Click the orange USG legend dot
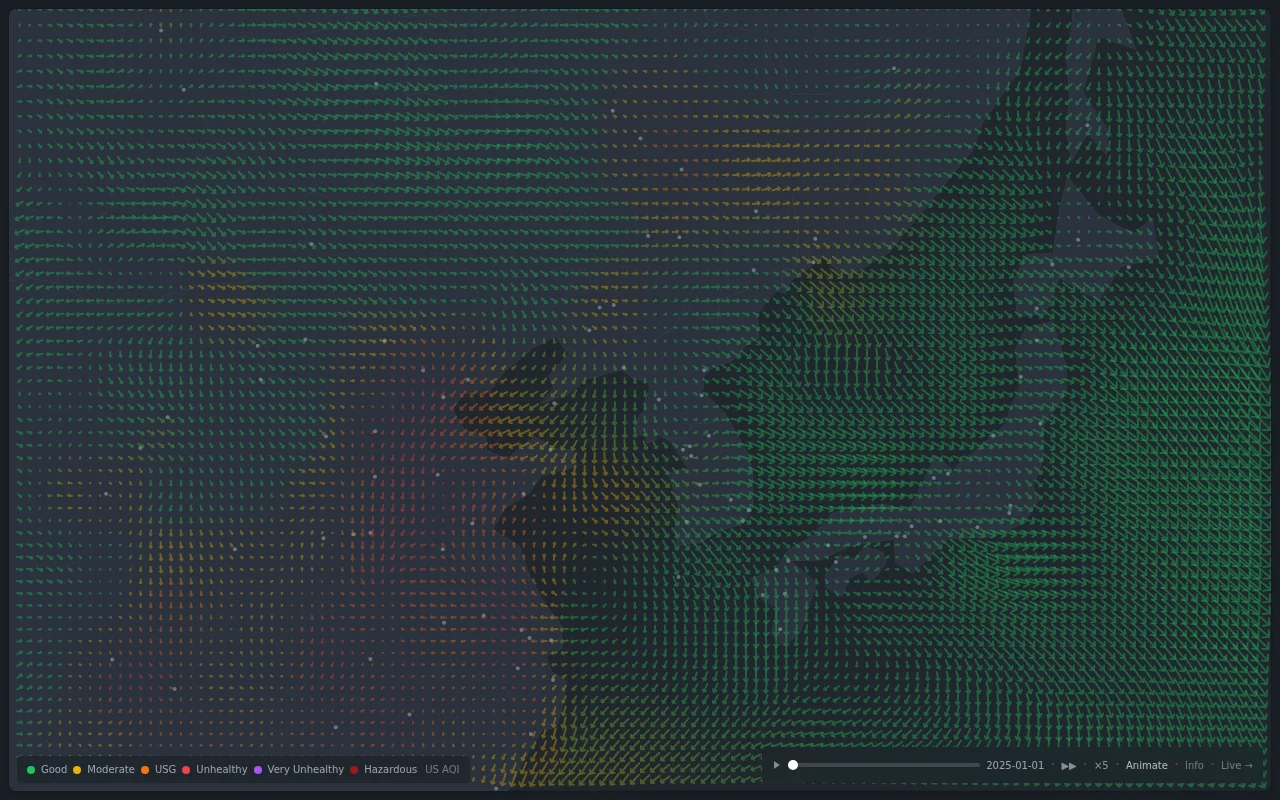Image resolution: width=1280 pixels, height=800 pixels. tap(145, 770)
